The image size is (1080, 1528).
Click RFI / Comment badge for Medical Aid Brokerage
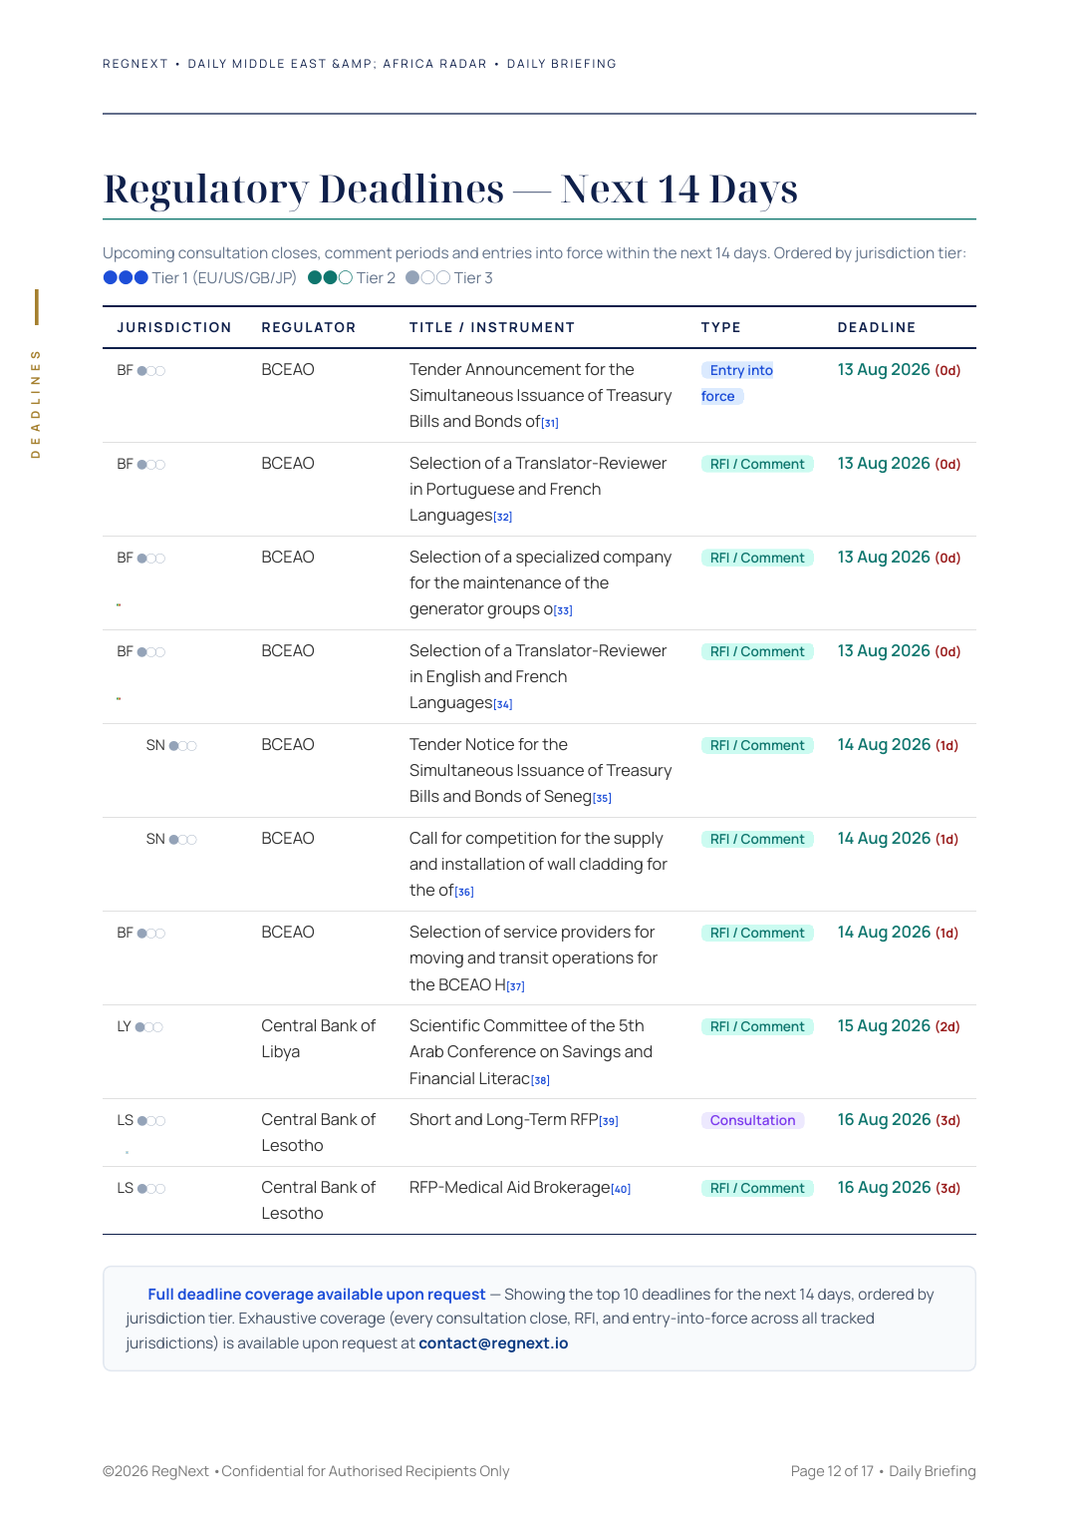757,1188
